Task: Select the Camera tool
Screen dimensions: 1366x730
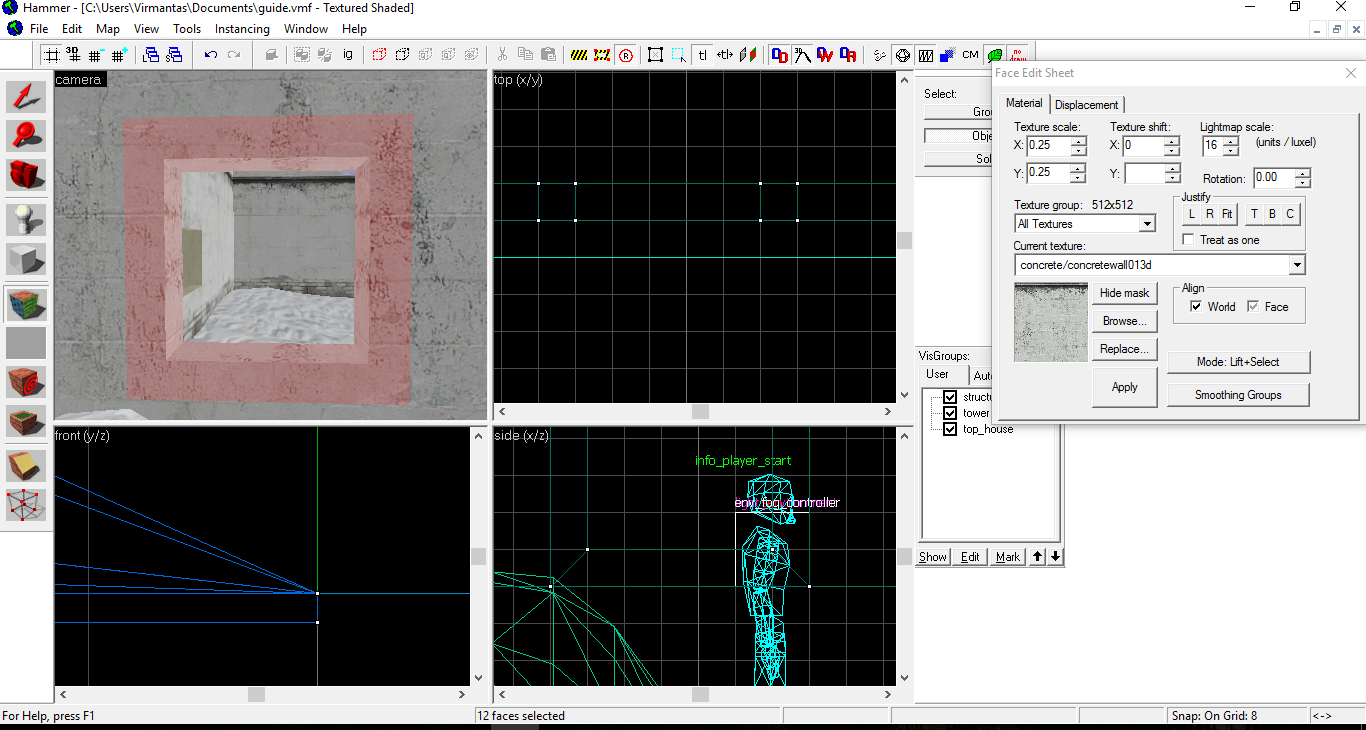Action: (x=27, y=174)
